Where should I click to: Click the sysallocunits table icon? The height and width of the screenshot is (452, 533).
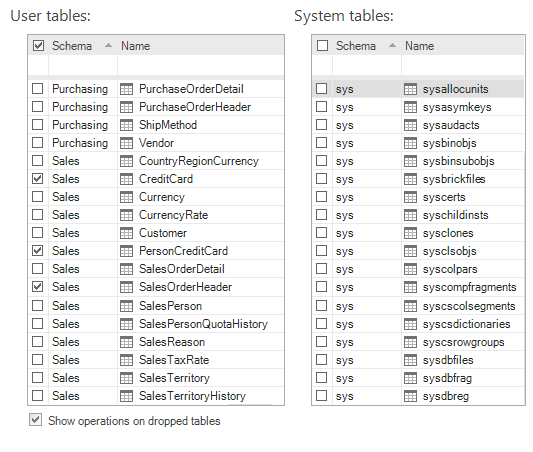[x=410, y=89]
